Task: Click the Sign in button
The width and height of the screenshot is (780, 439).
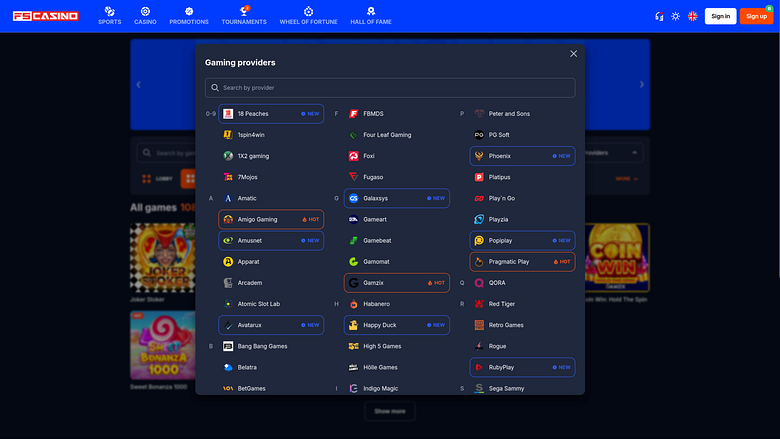Action: [720, 16]
